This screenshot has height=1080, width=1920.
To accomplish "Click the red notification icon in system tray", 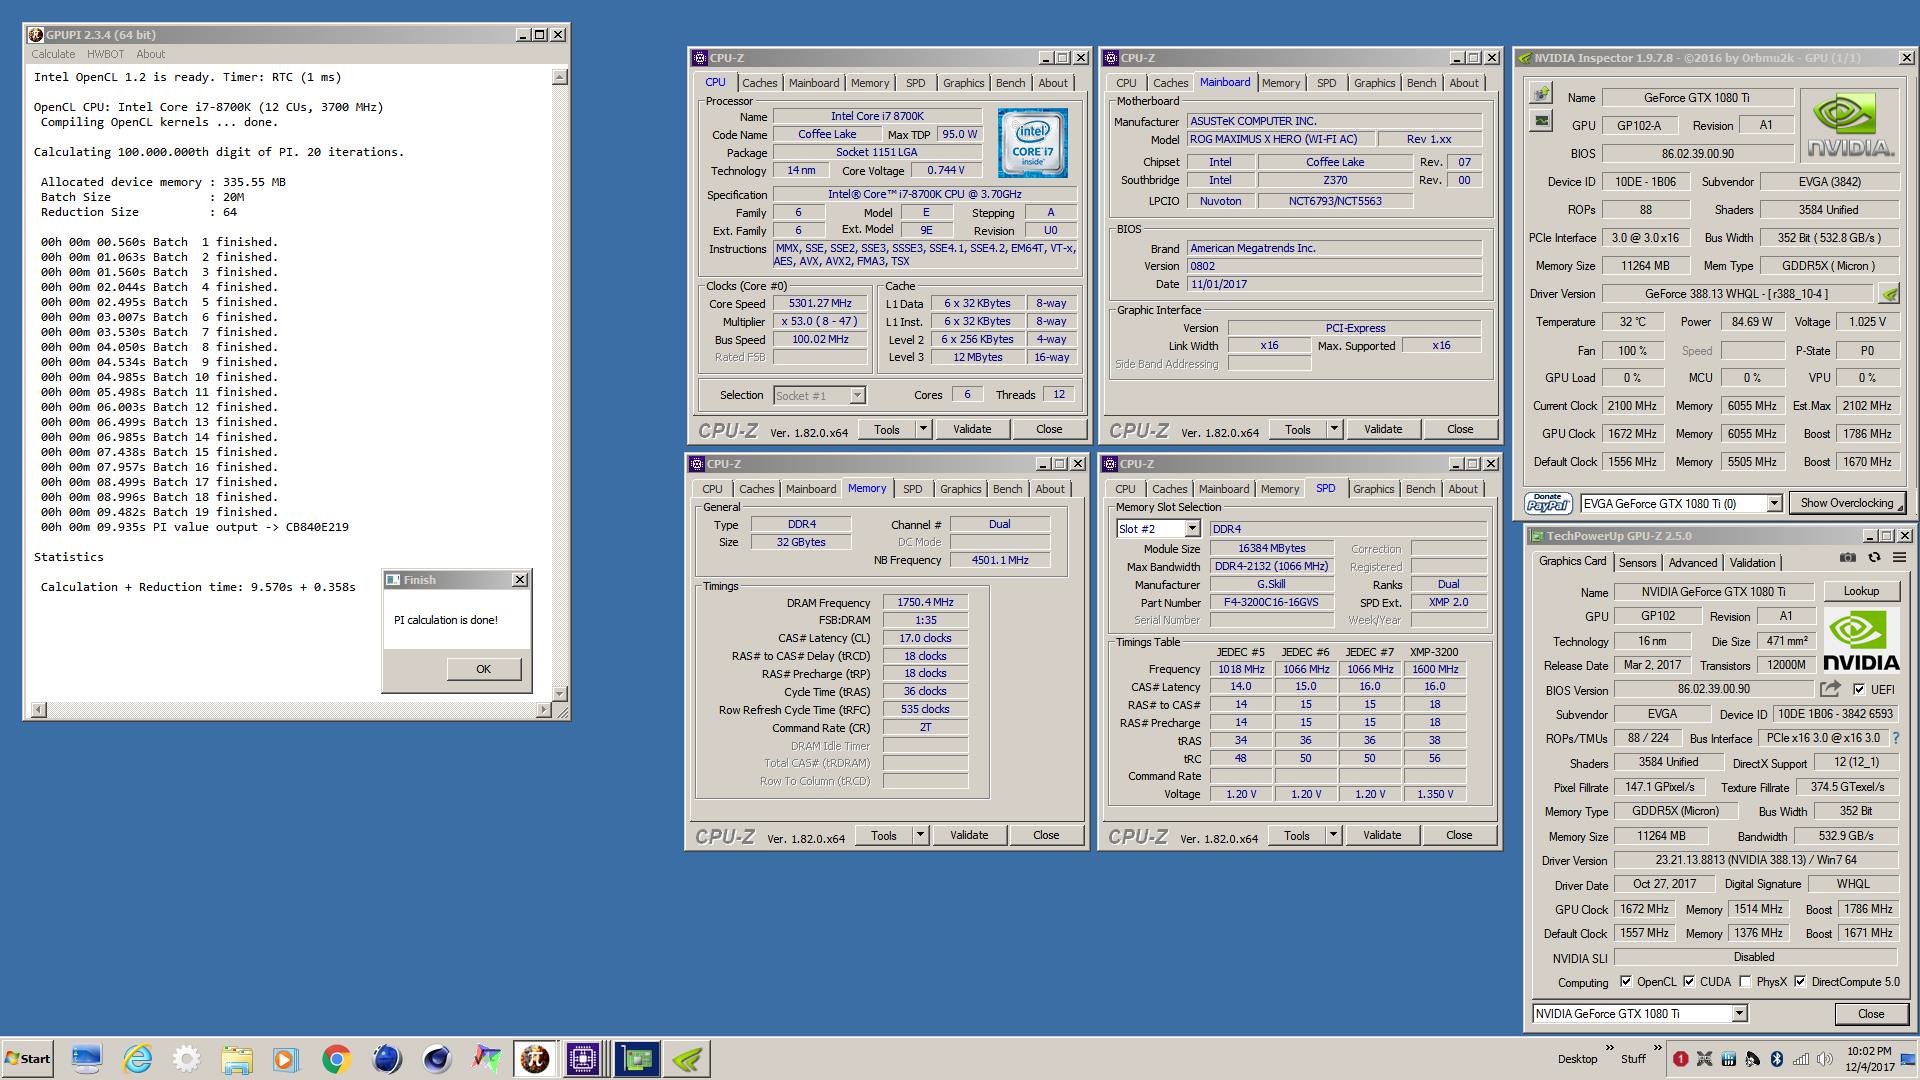I will coord(1680,1059).
